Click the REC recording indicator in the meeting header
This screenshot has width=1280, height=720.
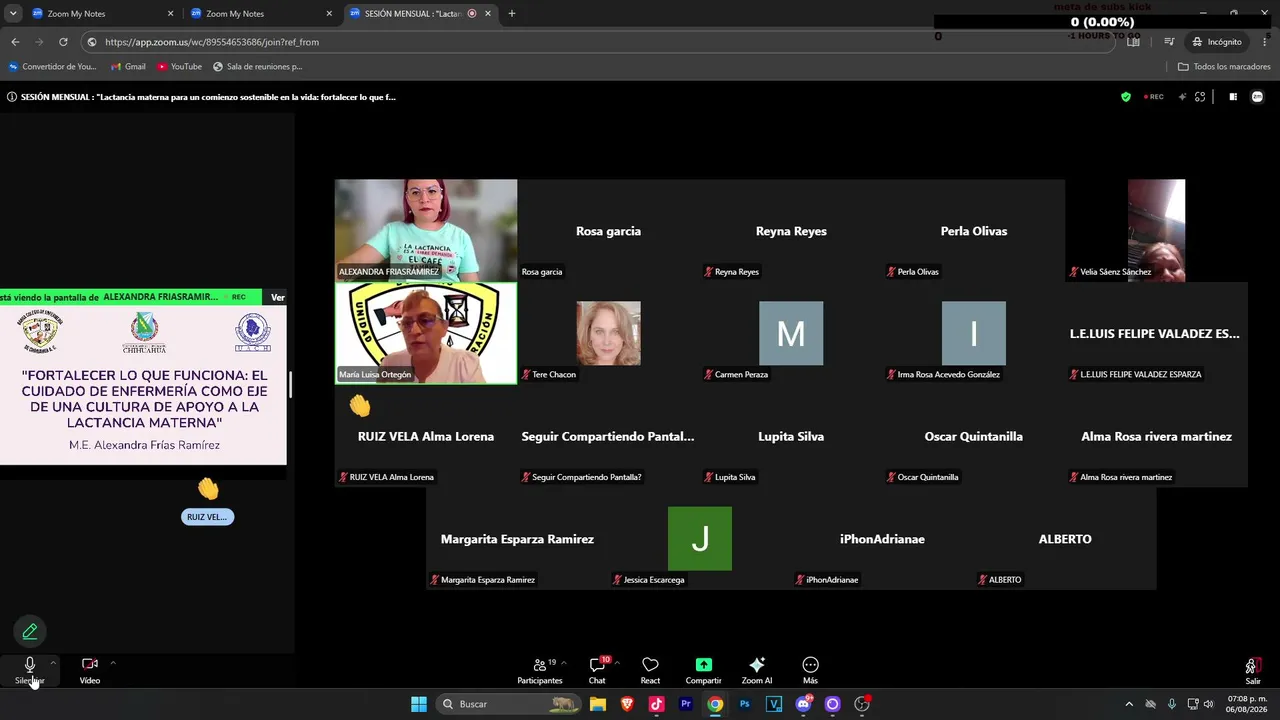(x=1154, y=97)
